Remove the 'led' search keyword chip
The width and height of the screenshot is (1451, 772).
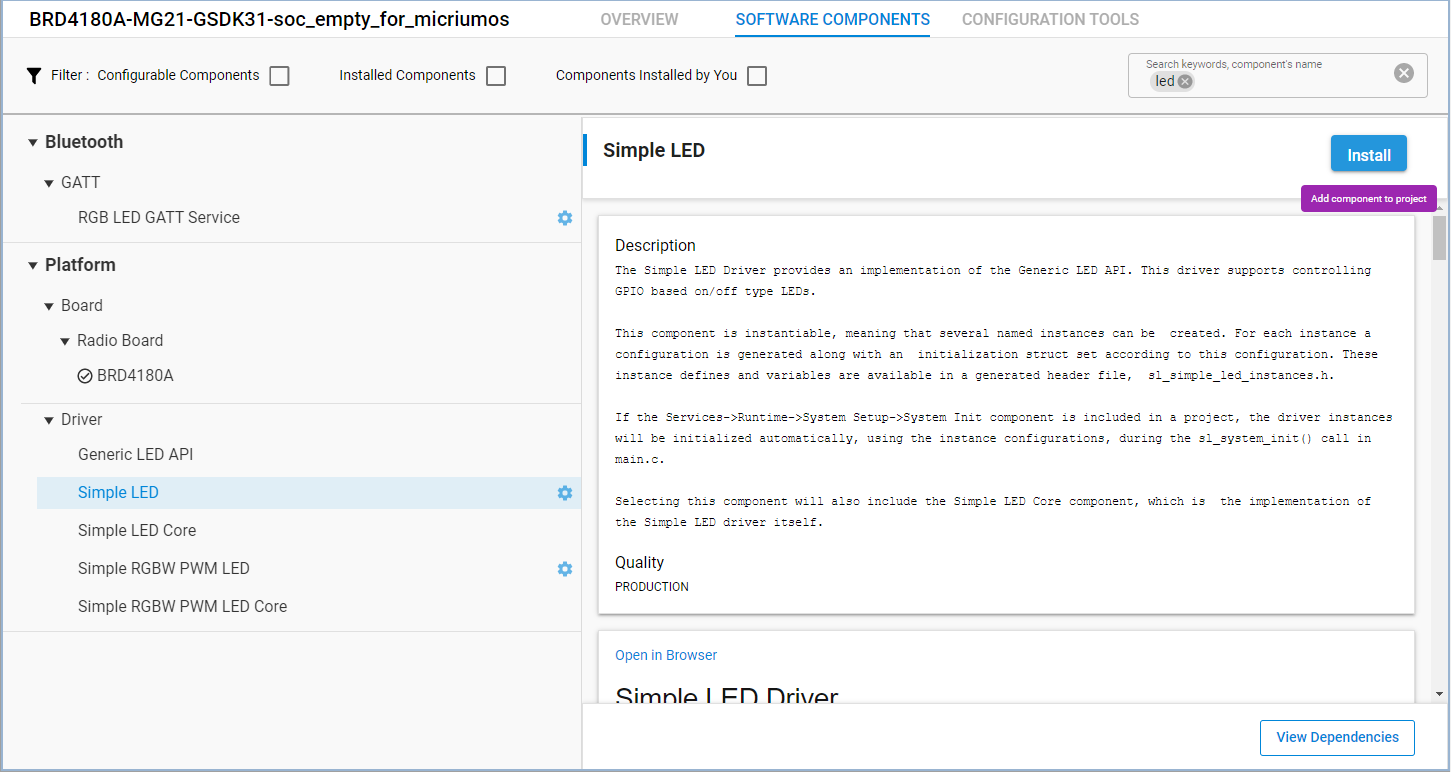[1185, 82]
